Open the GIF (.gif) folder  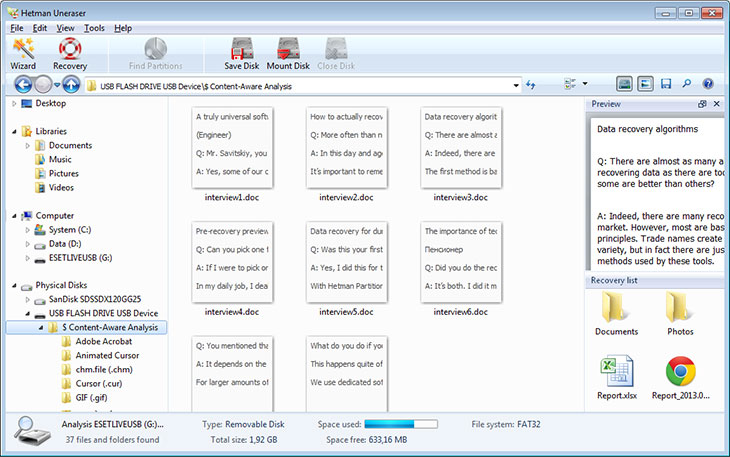[91, 397]
